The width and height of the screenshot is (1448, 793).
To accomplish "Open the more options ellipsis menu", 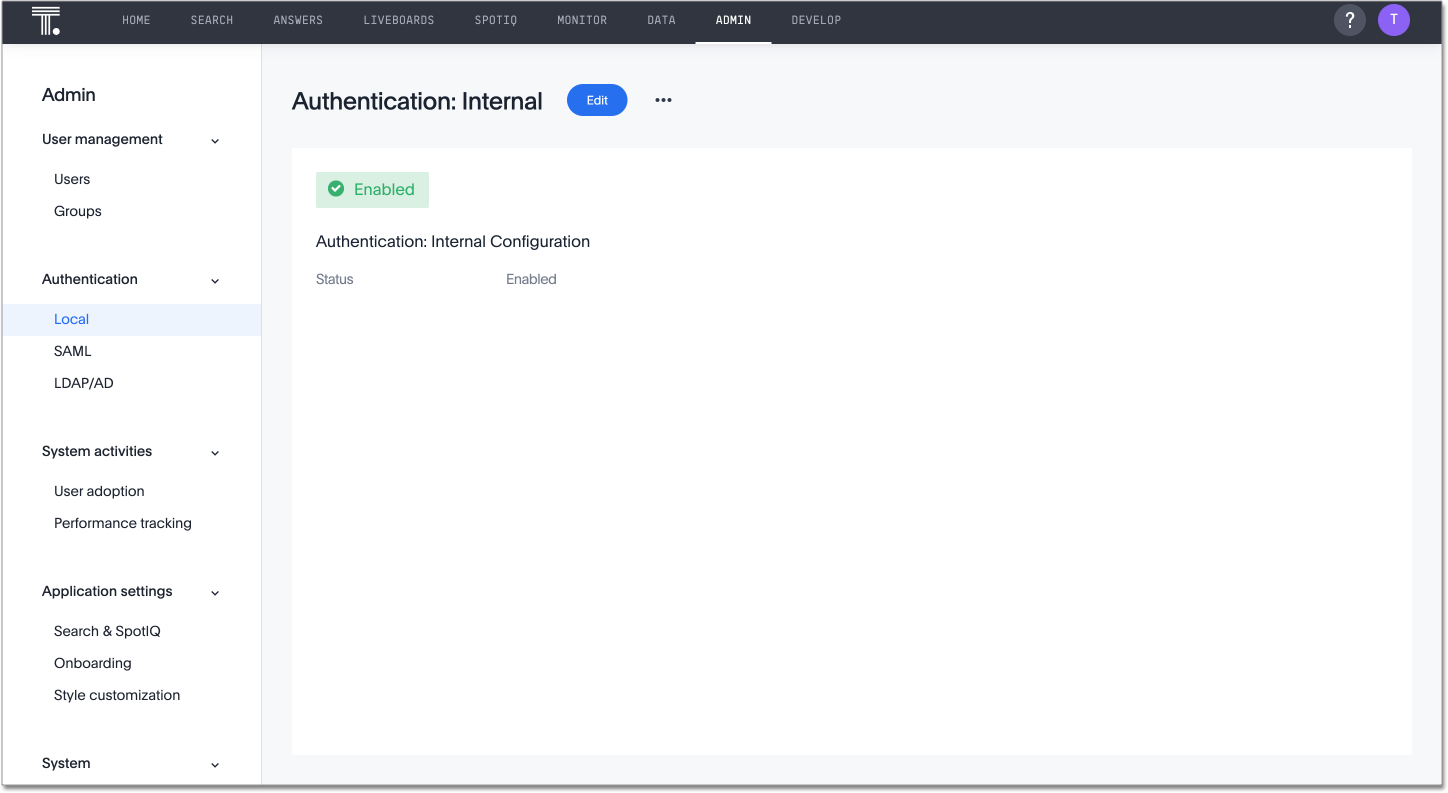I will click(x=663, y=100).
